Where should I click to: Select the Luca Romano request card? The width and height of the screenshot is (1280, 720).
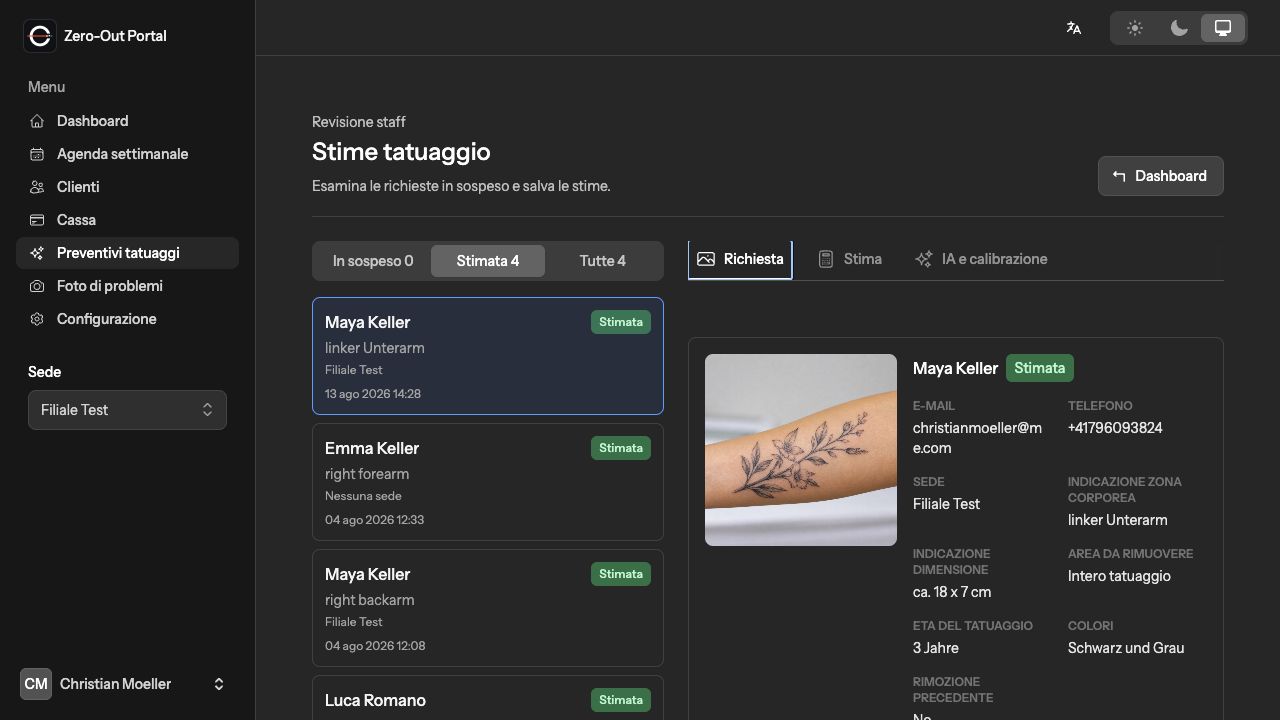(x=488, y=698)
